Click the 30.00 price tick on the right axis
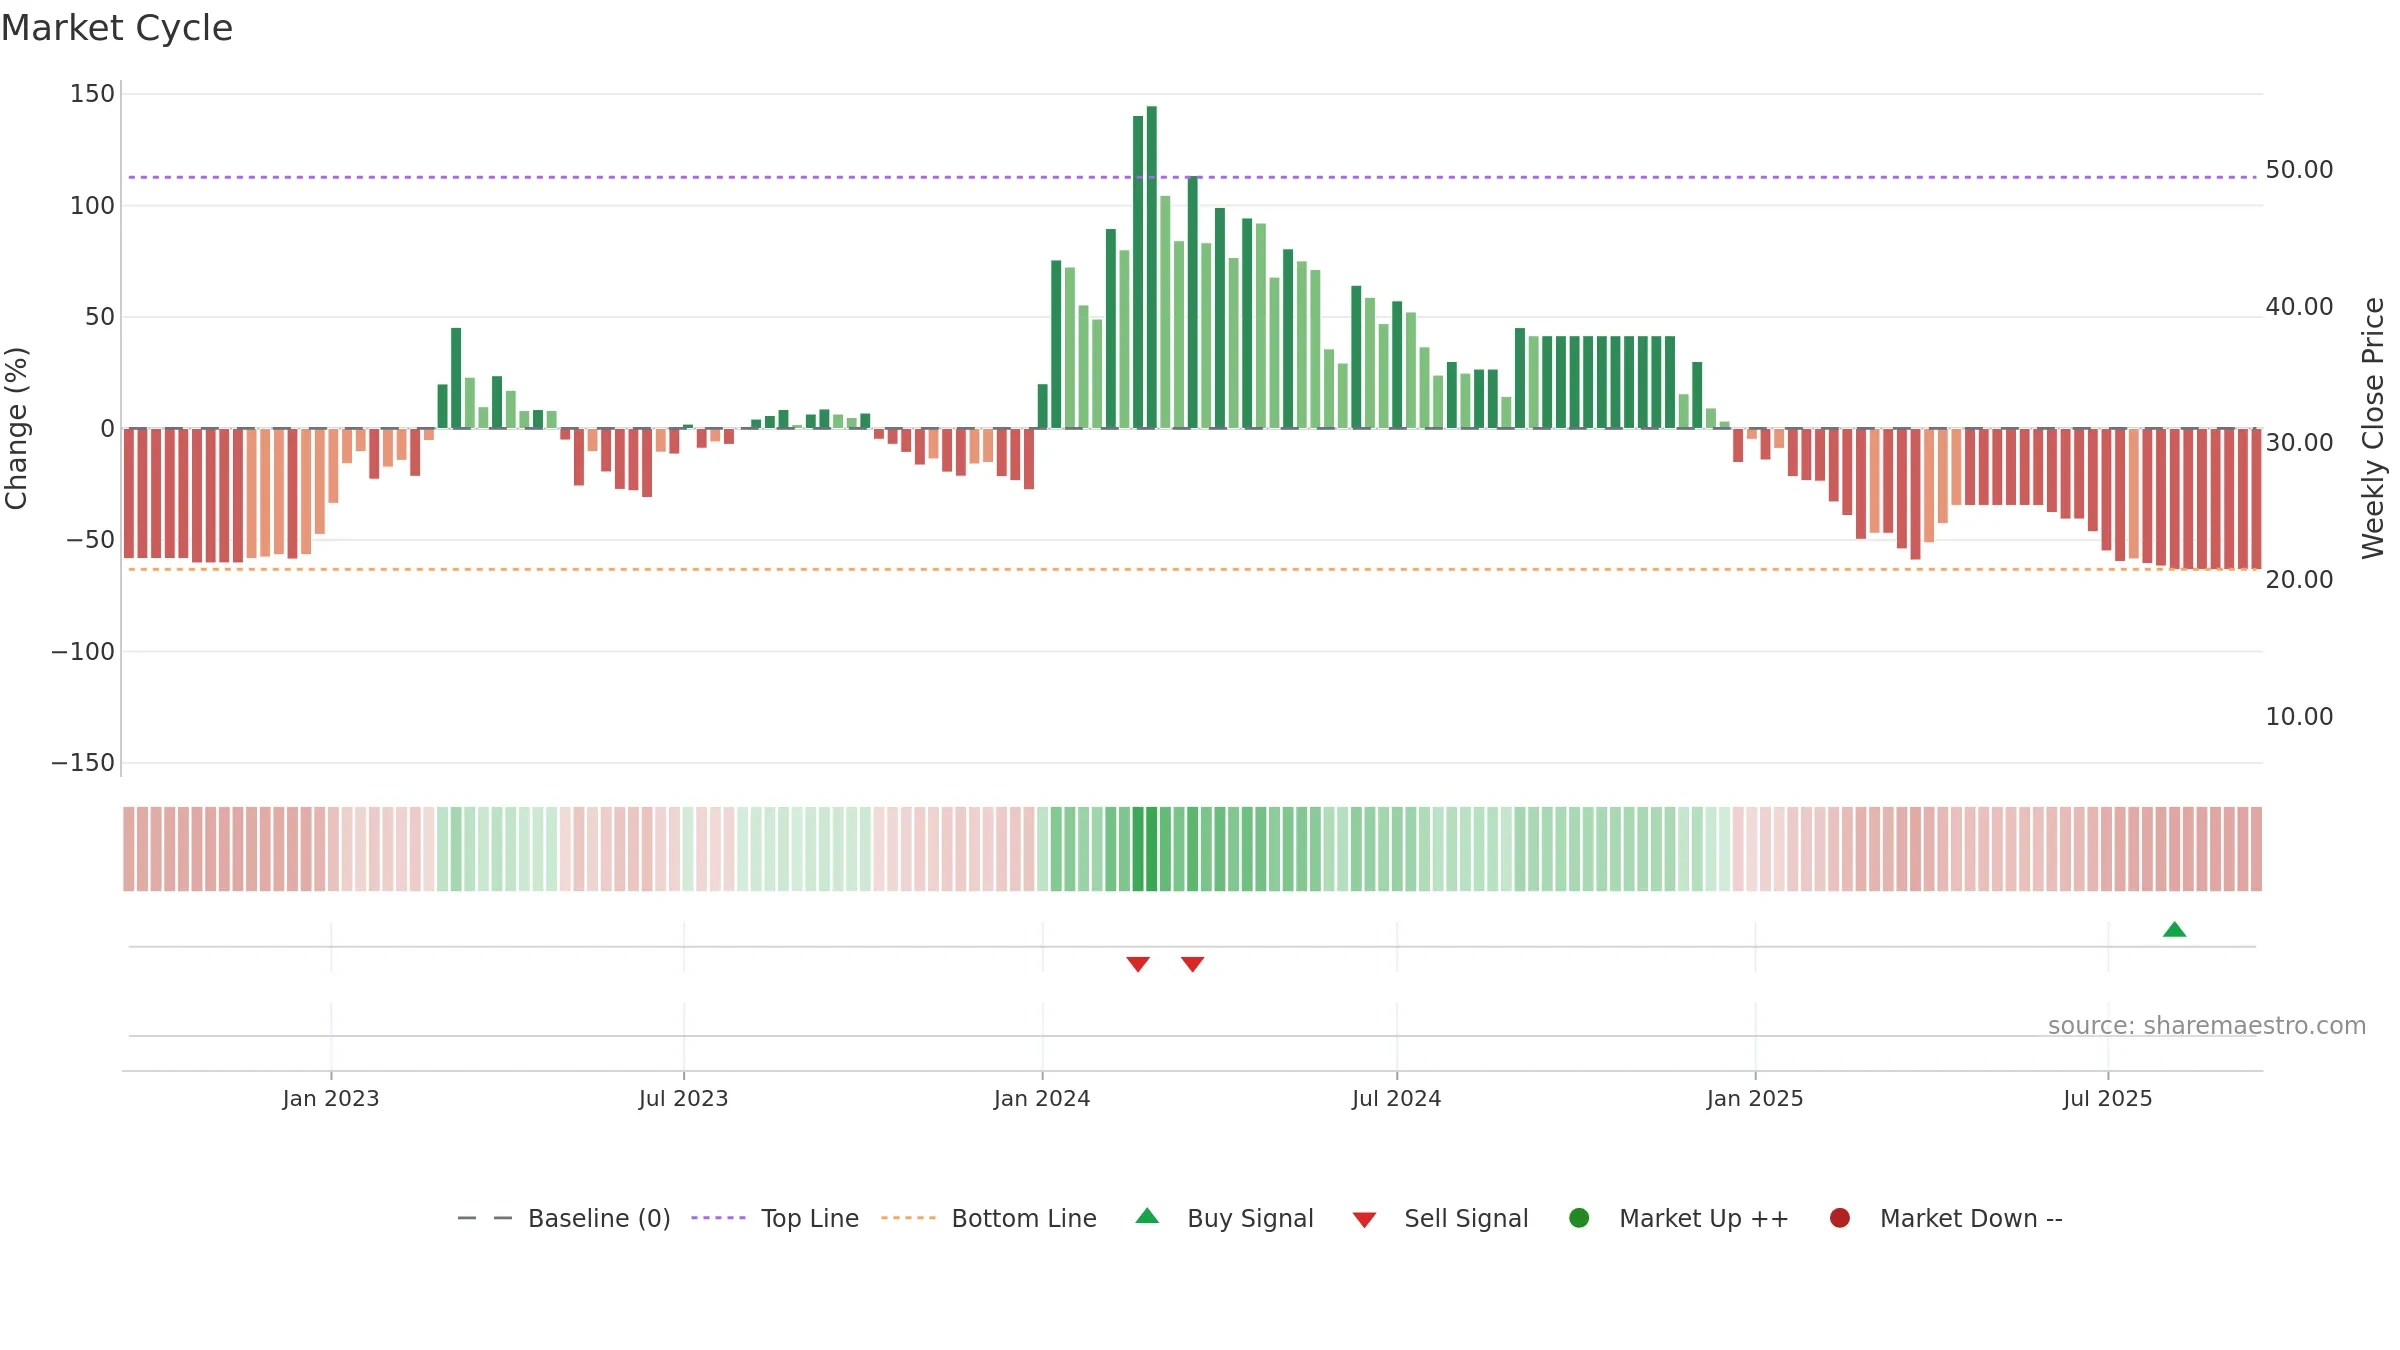Image resolution: width=2400 pixels, height=1350 pixels. pyautogui.click(x=2299, y=443)
